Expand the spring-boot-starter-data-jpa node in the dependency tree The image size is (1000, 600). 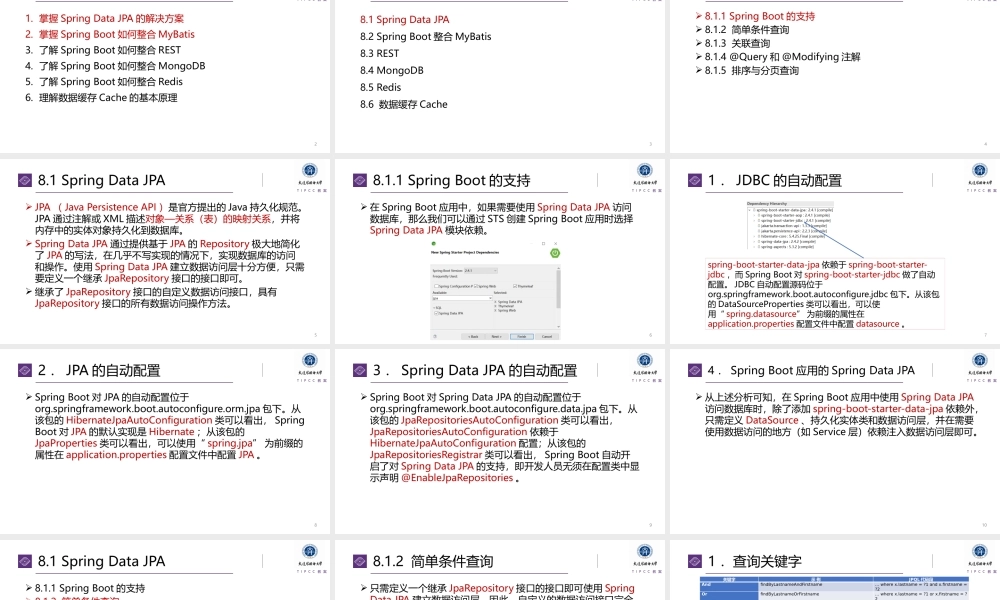tap(750, 210)
